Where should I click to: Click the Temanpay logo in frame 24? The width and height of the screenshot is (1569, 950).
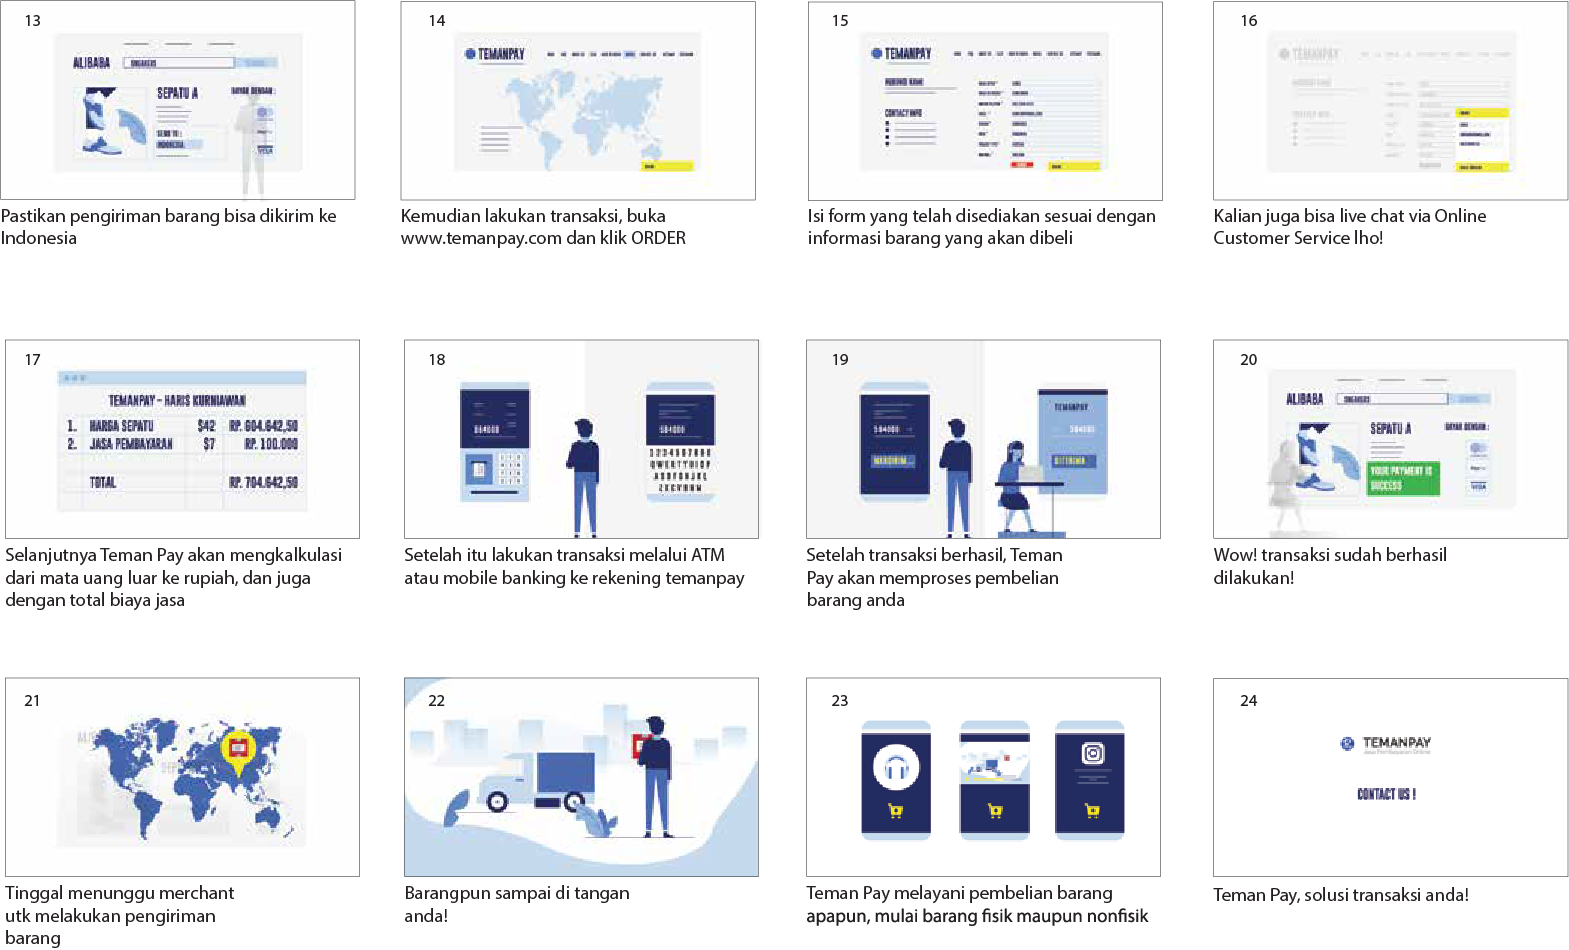coord(1386,744)
